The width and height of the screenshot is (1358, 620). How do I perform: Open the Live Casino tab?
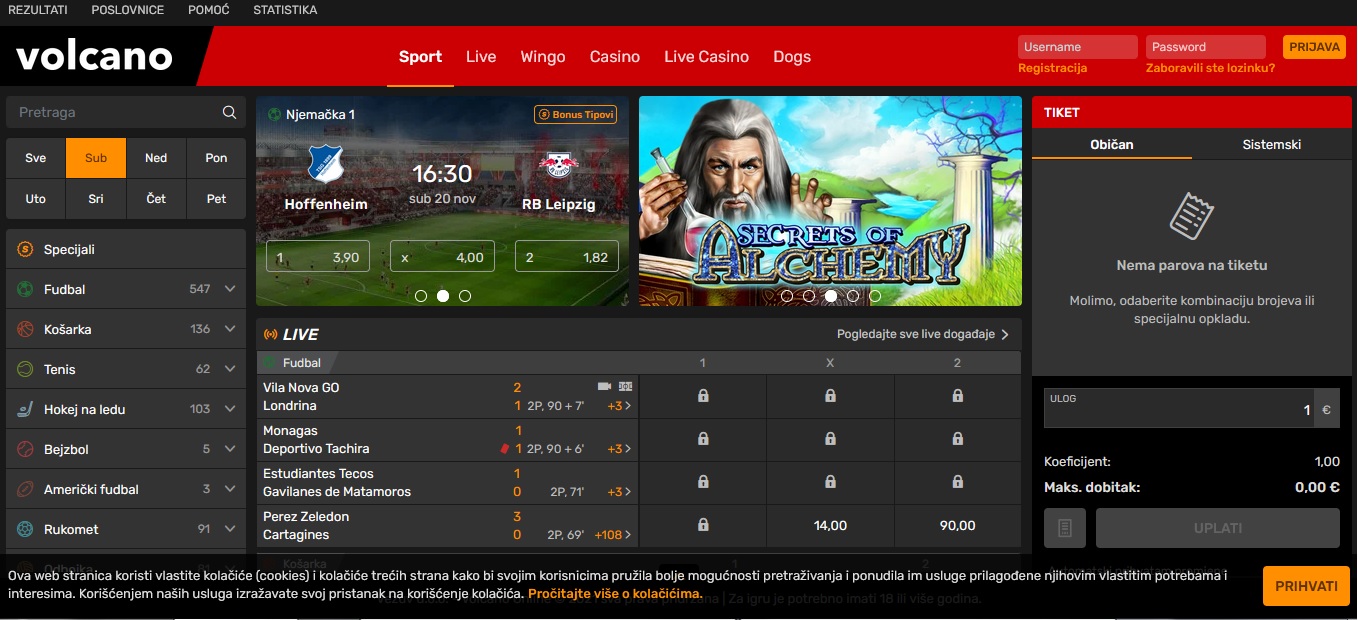point(707,57)
